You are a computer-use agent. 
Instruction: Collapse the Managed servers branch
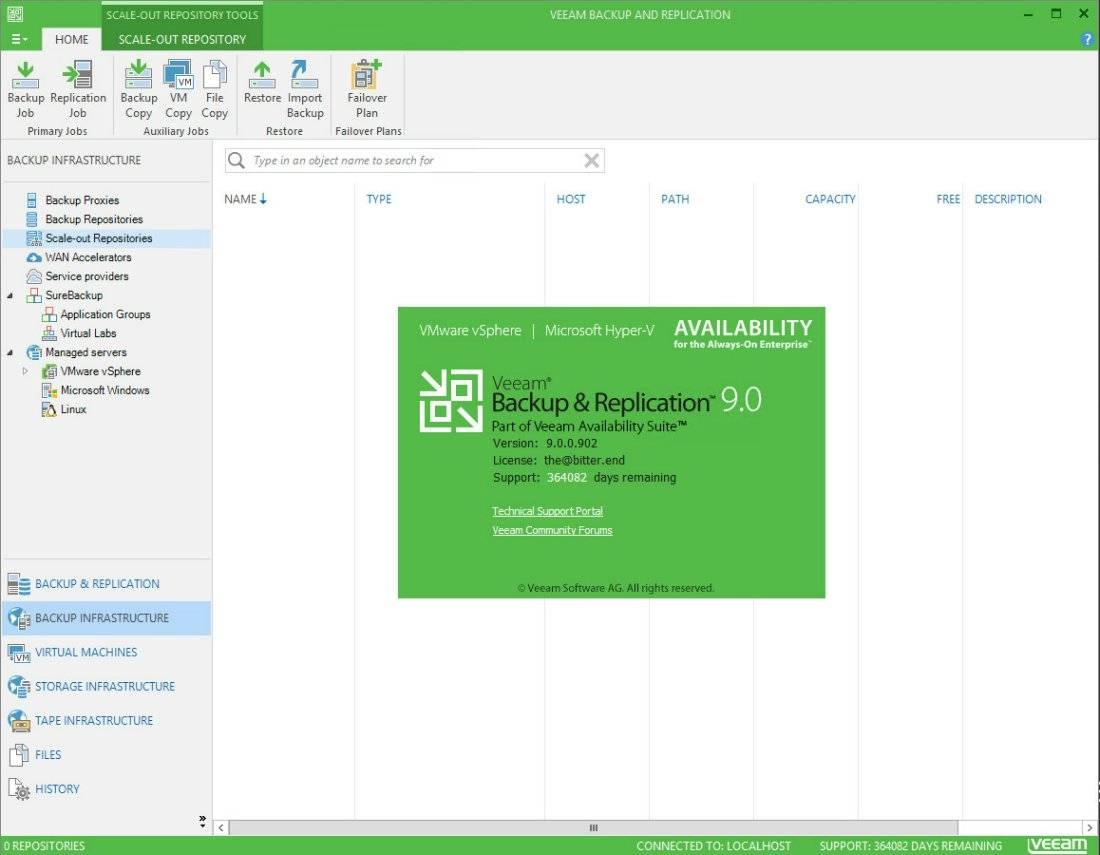10,352
